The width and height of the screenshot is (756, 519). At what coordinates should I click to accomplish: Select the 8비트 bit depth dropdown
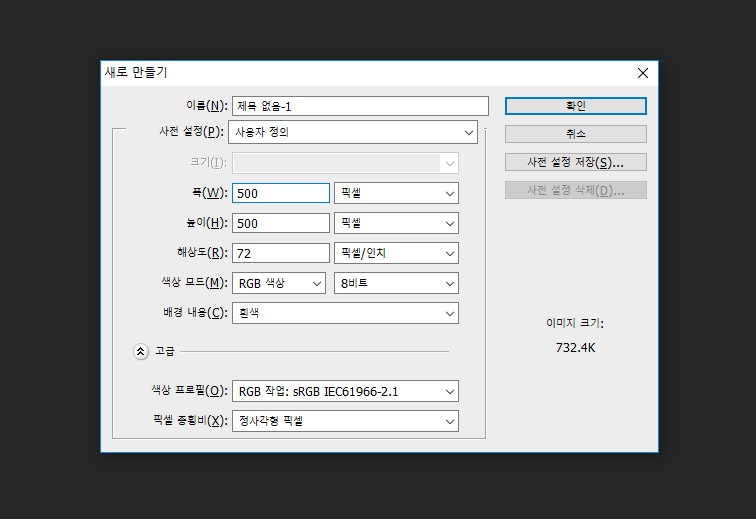point(396,283)
